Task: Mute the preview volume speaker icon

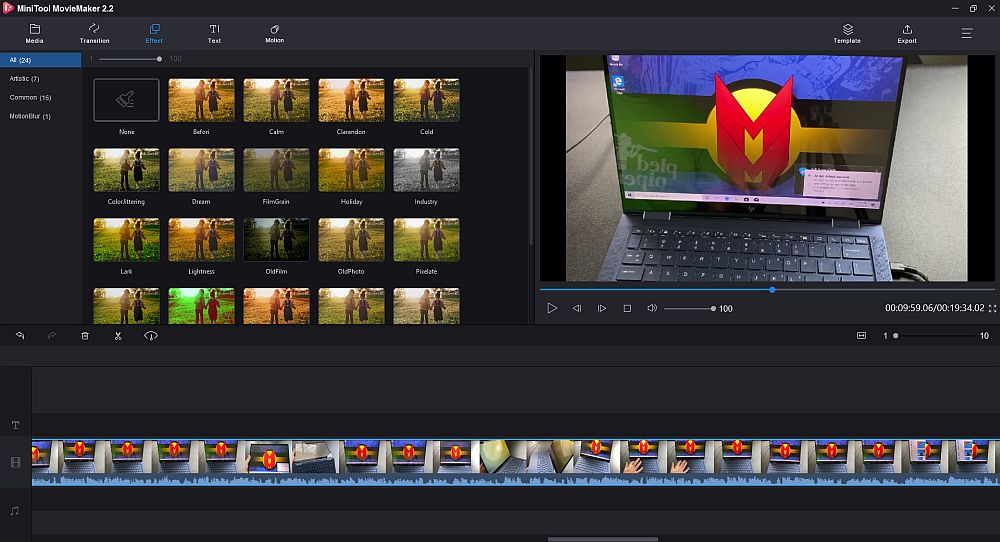Action: coord(652,308)
